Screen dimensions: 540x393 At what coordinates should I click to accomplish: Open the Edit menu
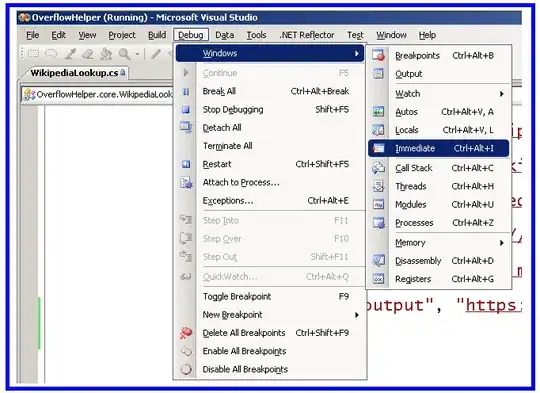click(x=59, y=35)
